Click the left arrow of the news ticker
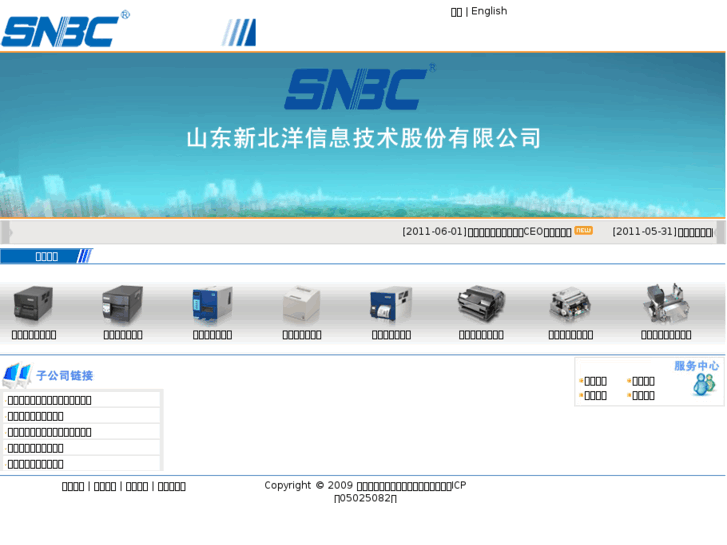Image resolution: width=727 pixels, height=545 pixels. [x=6, y=232]
